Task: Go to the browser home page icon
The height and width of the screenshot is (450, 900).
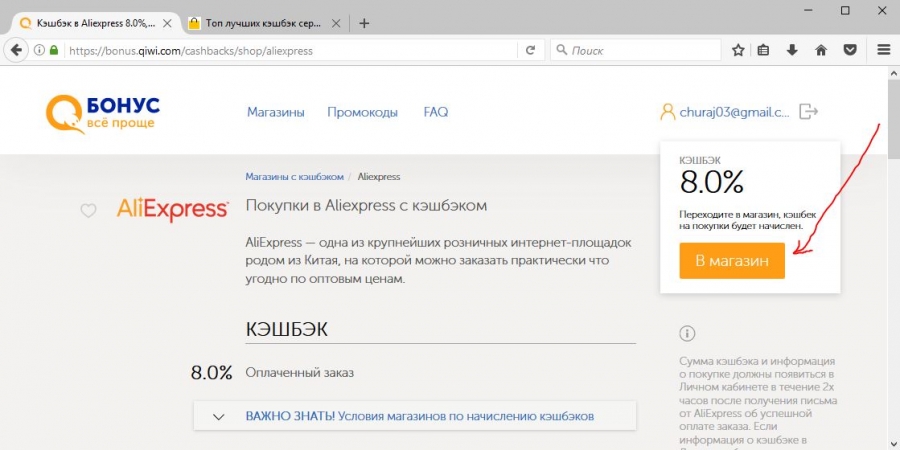Action: point(821,51)
